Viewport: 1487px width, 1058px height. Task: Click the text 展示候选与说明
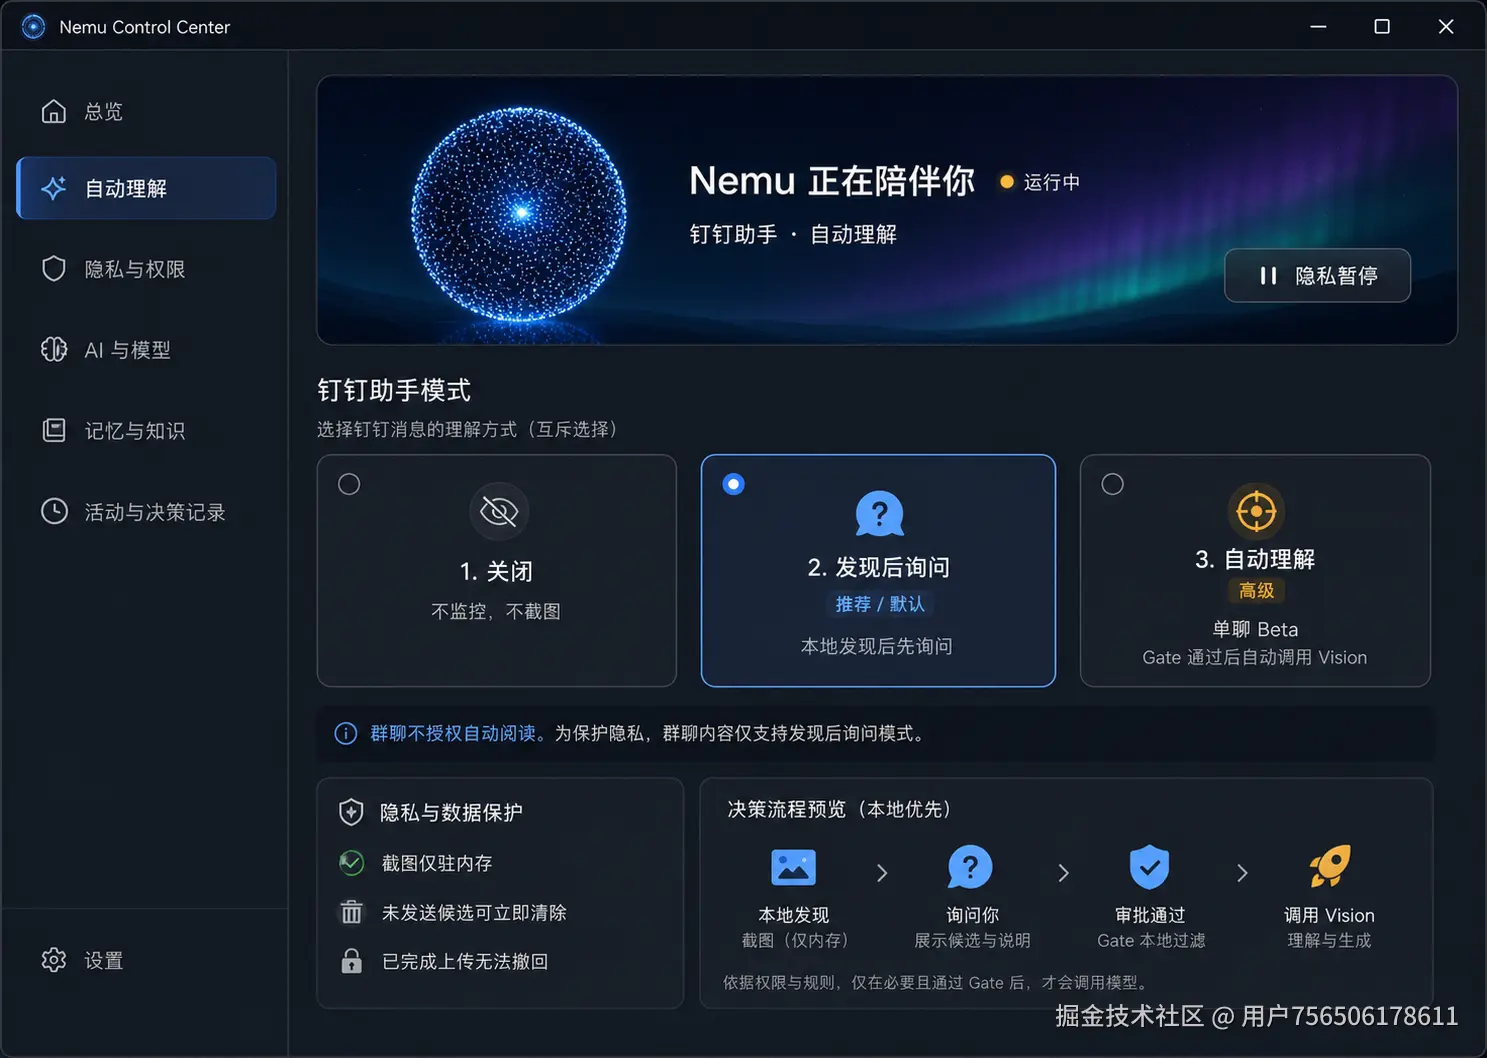pos(972,940)
